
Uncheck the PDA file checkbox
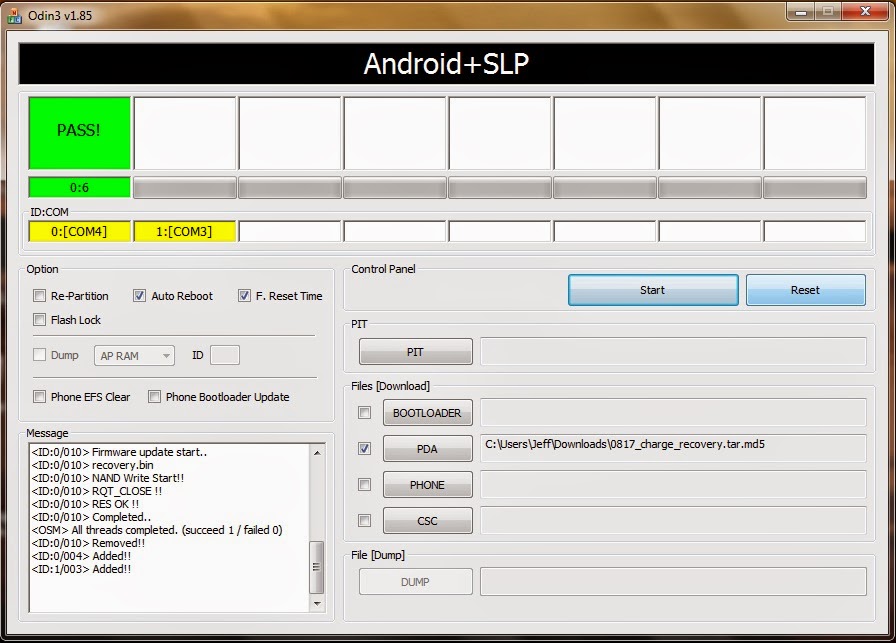[364, 449]
